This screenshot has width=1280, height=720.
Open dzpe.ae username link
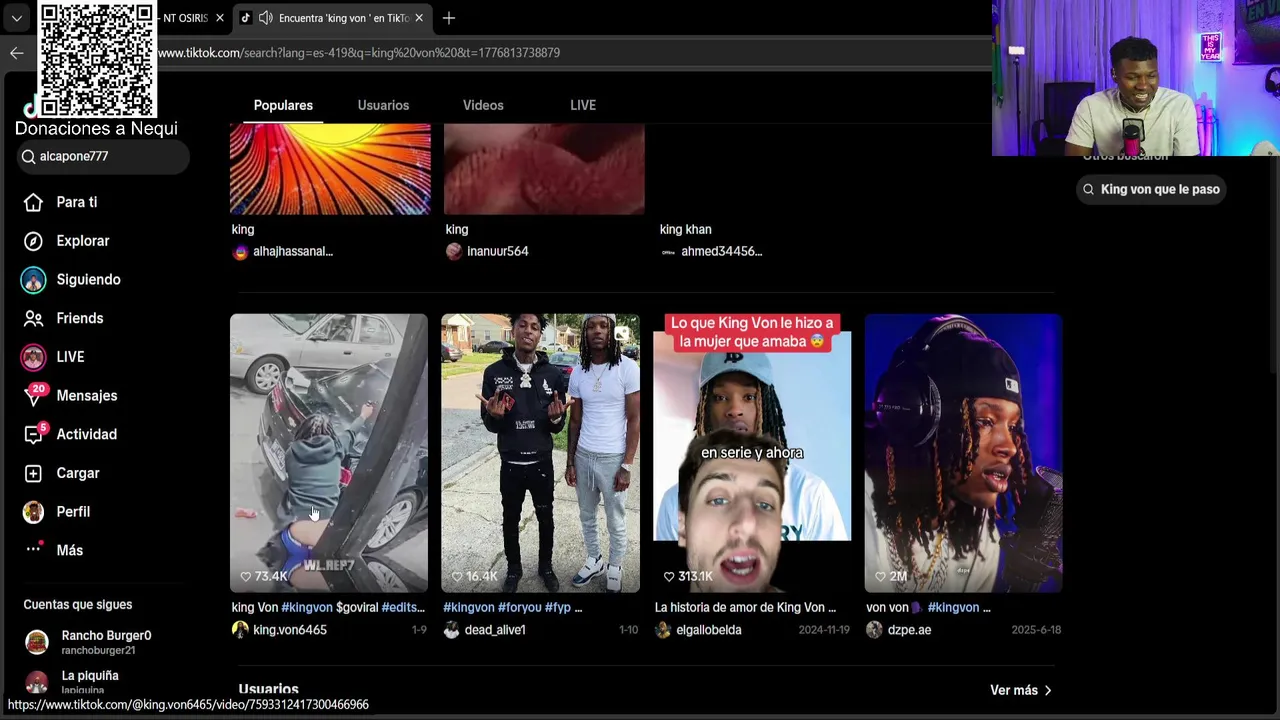(909, 630)
